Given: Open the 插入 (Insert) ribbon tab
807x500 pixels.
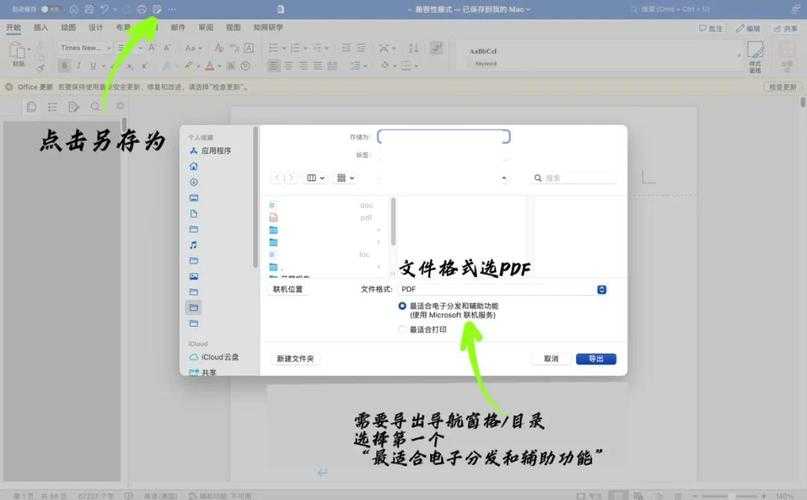Looking at the screenshot, I should tap(41, 28).
